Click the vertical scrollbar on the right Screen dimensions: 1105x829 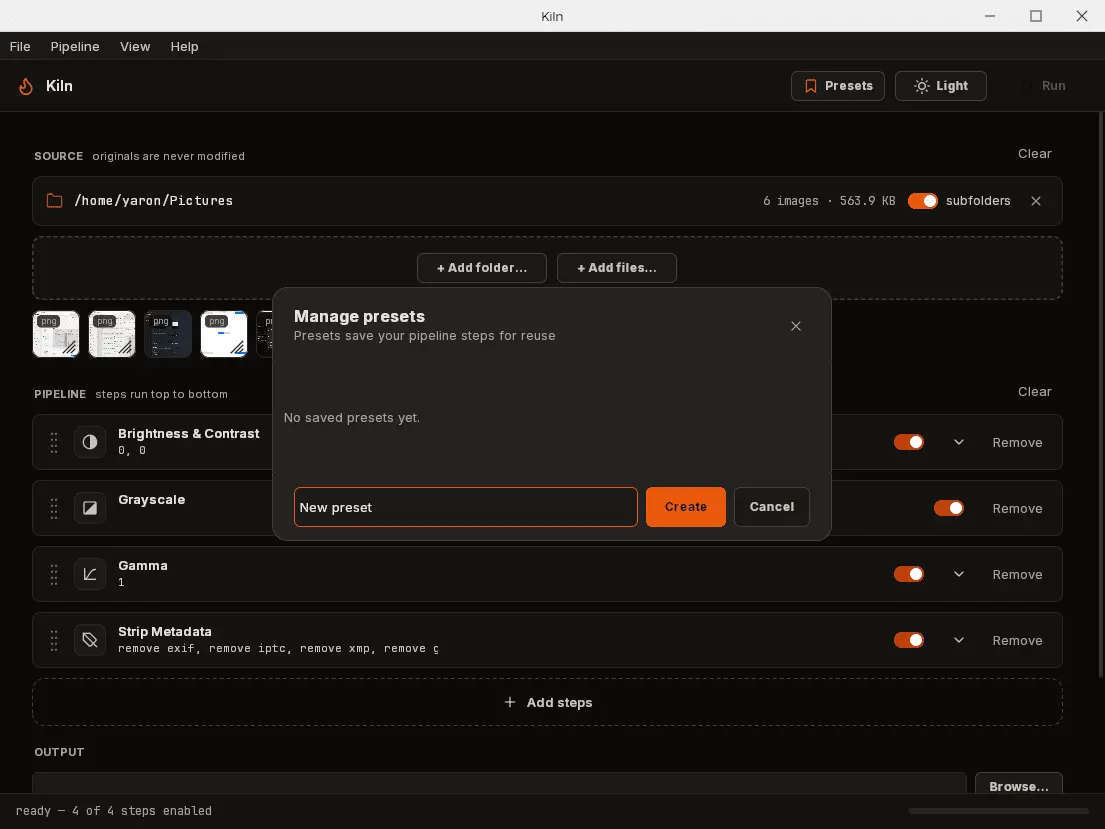click(x=1101, y=395)
